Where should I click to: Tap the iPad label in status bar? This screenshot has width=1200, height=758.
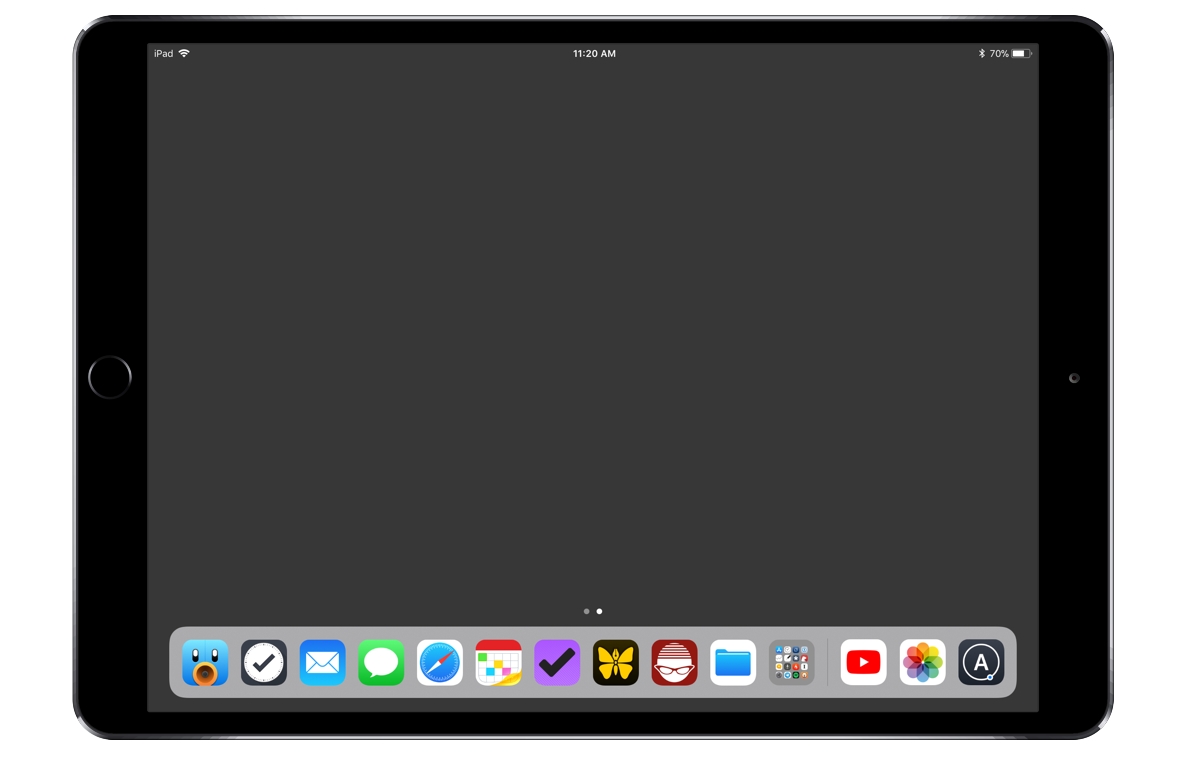tap(163, 54)
